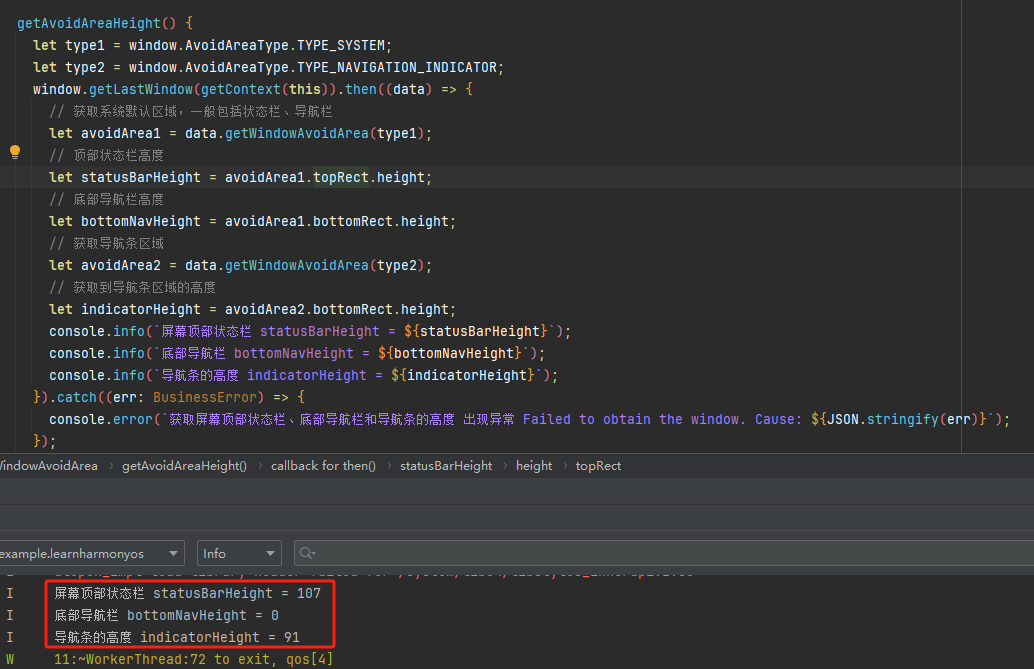Viewport: 1034px width, 669px height.
Task: Click the comment '// 获取导航条区域'
Action: [106, 243]
